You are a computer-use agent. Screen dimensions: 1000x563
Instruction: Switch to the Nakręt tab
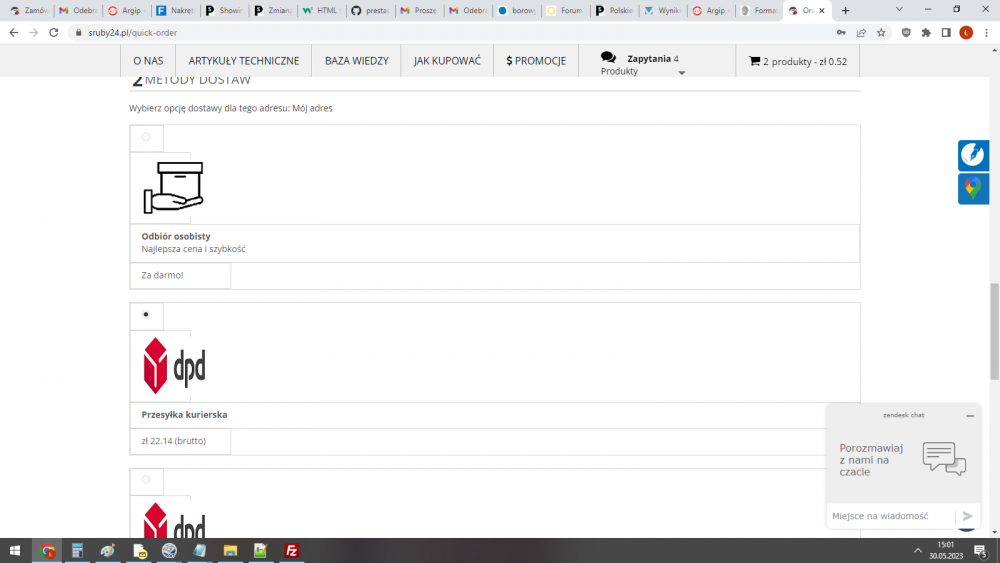[175, 10]
